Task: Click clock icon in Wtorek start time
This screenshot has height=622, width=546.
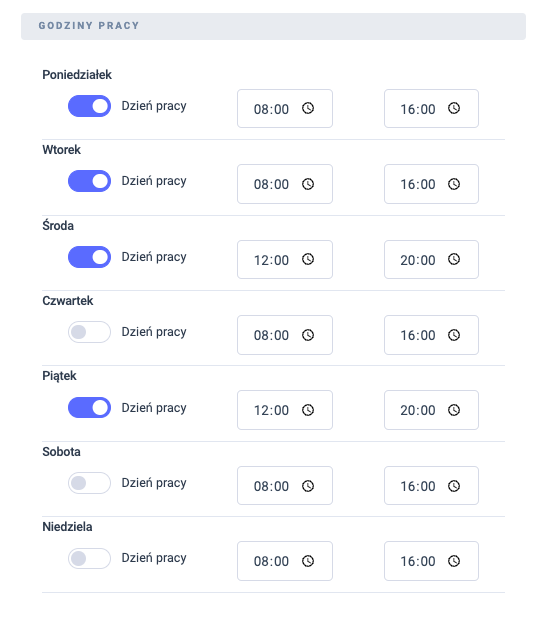Action: (x=308, y=184)
